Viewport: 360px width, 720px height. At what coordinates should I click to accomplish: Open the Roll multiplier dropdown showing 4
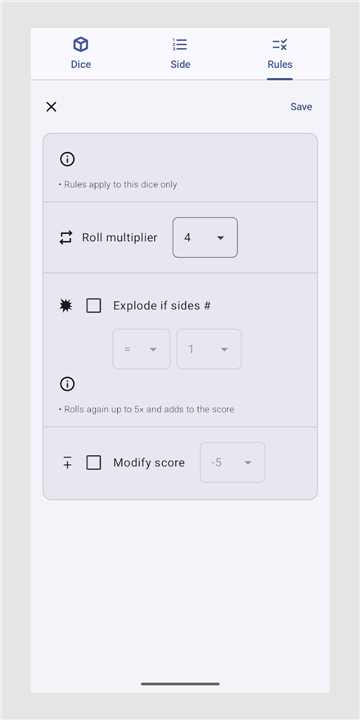pos(205,237)
